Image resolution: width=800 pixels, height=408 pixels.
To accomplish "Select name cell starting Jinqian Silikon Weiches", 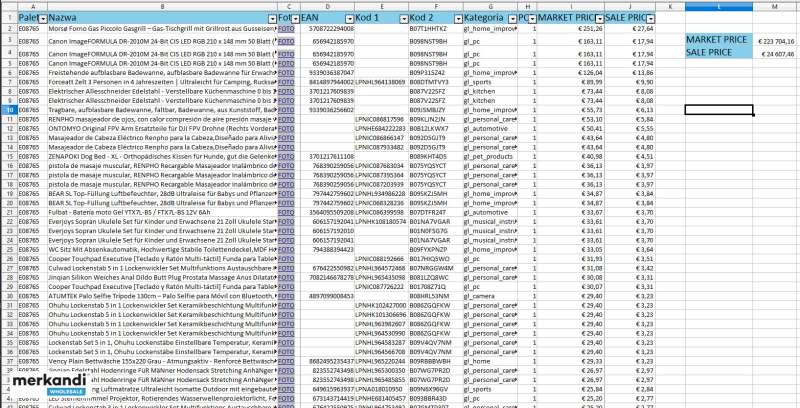I will point(162,277).
